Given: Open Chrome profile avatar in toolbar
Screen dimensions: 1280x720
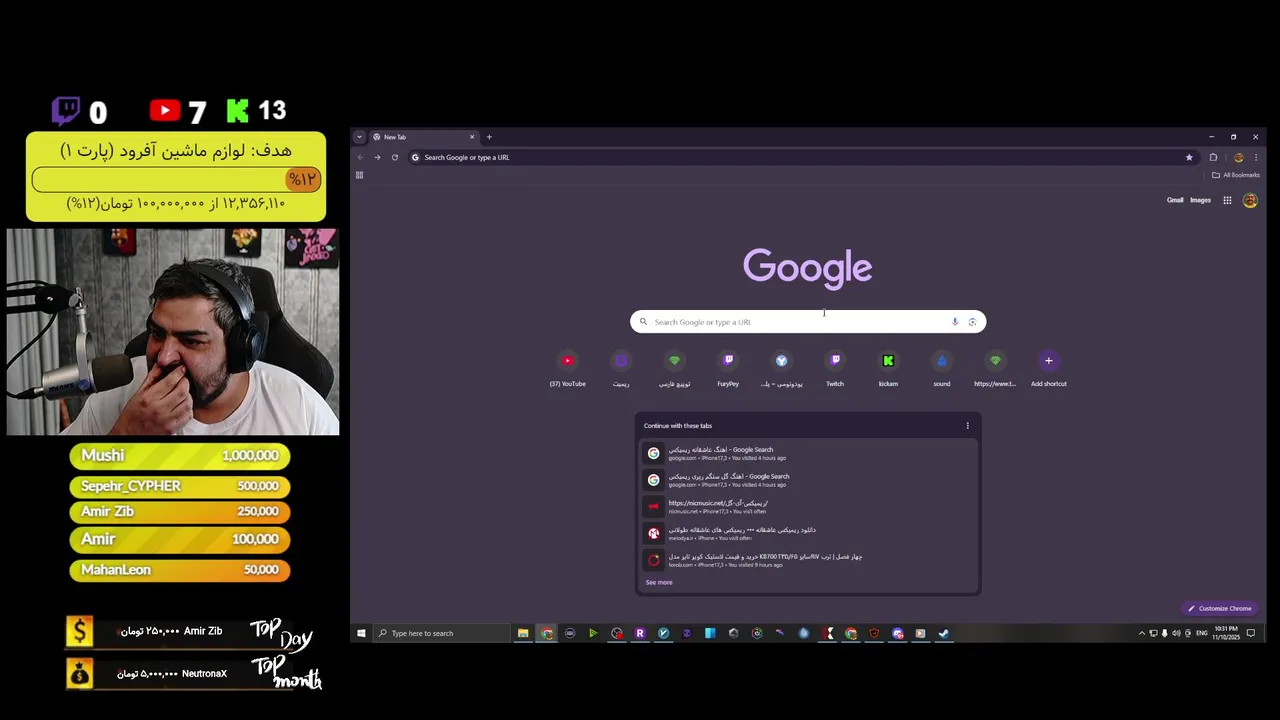Looking at the screenshot, I should 1238,157.
